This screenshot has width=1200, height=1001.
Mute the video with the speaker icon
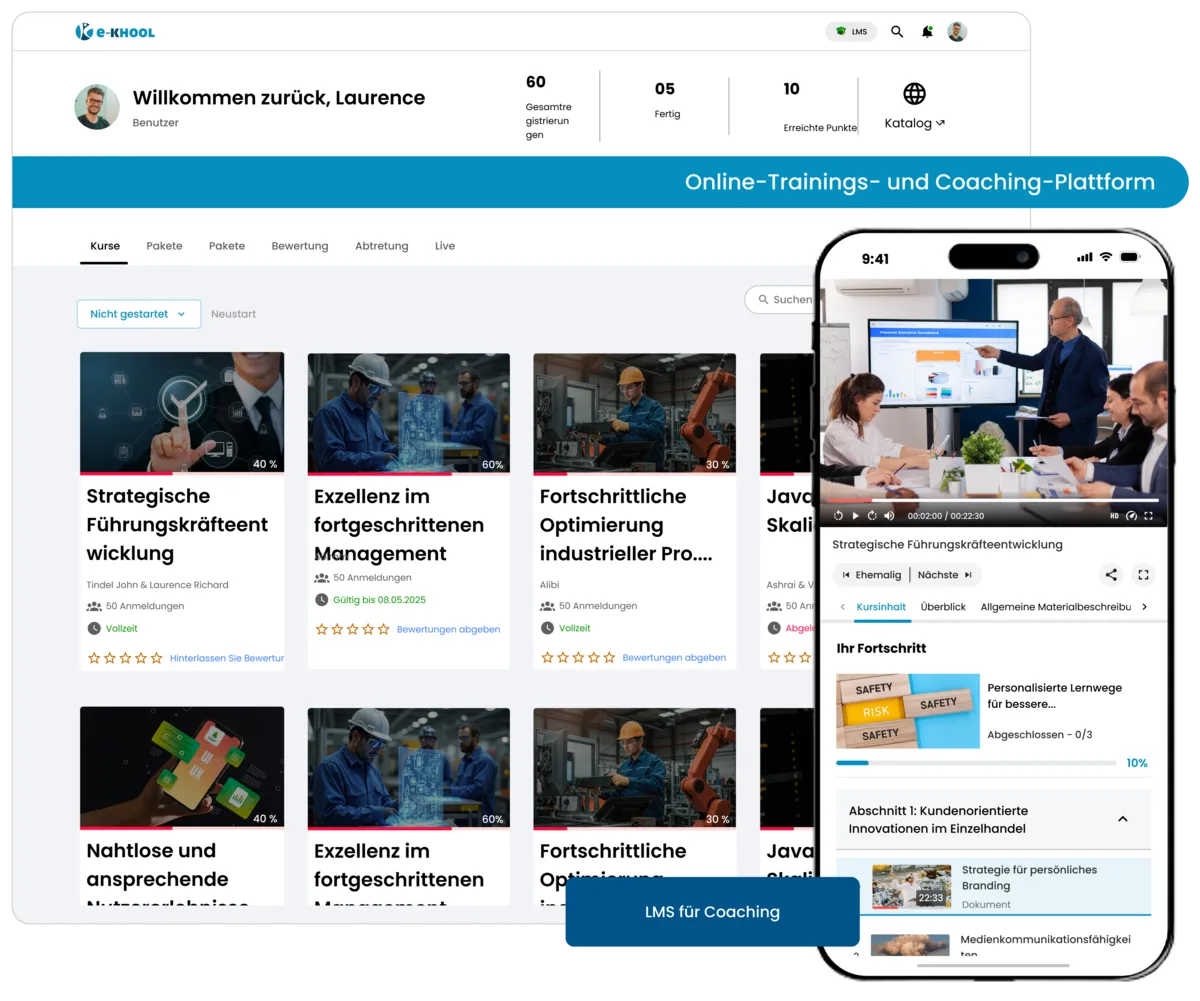(x=890, y=516)
